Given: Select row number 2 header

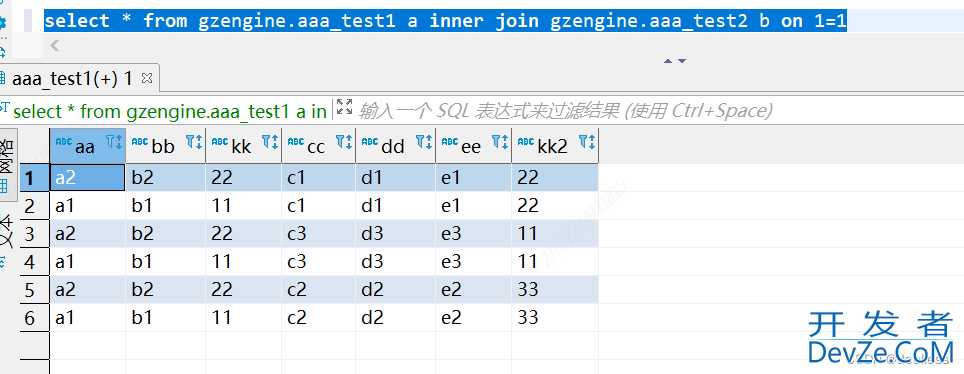Looking at the screenshot, I should pos(34,205).
